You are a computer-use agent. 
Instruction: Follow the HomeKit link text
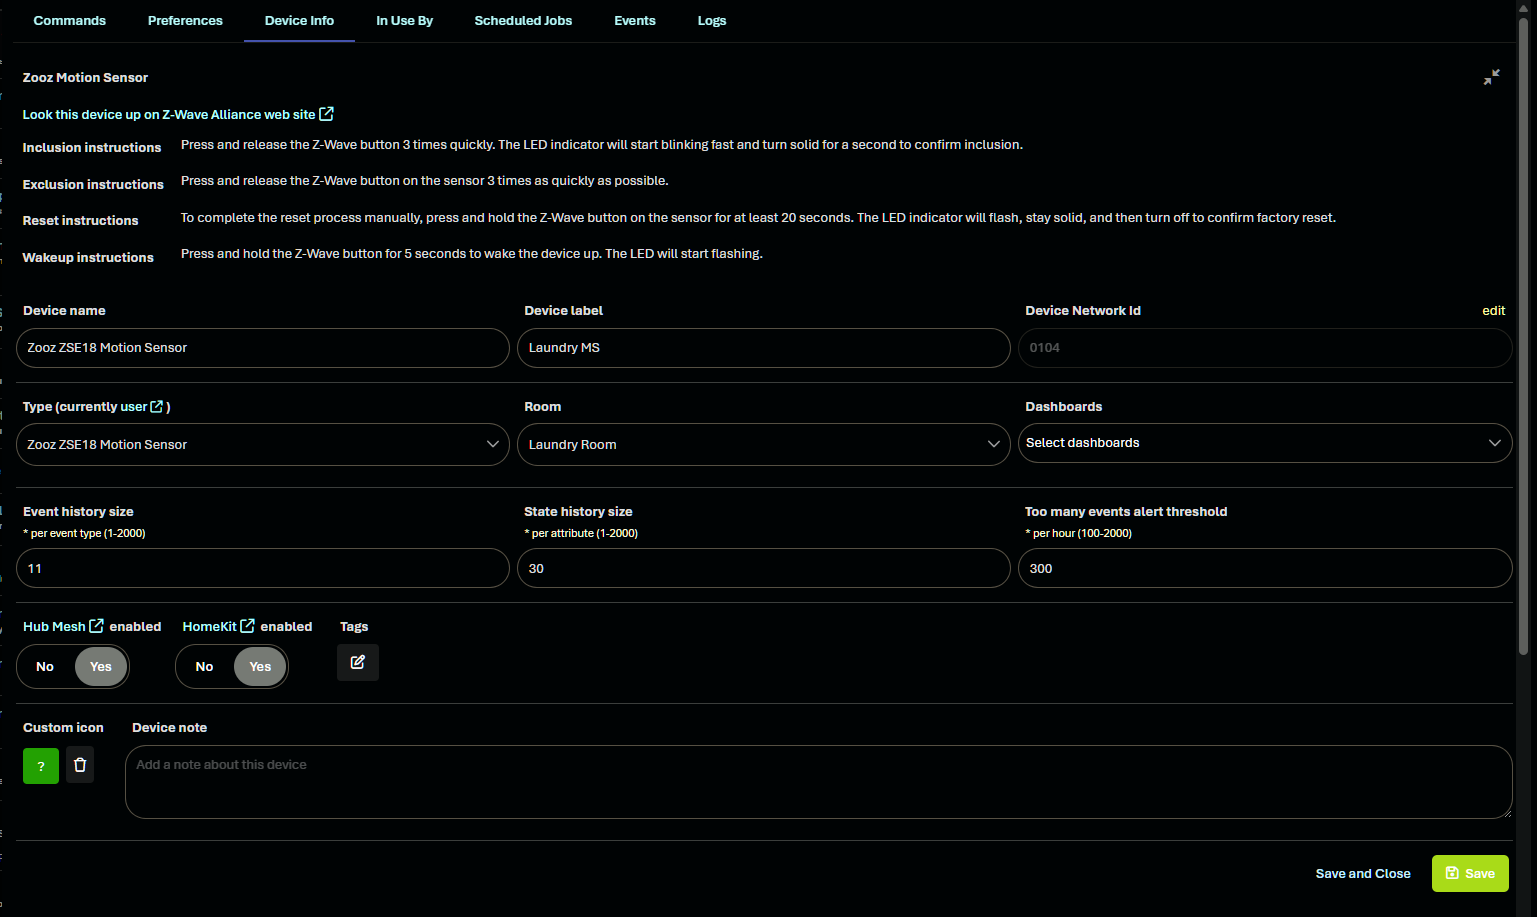coord(209,627)
